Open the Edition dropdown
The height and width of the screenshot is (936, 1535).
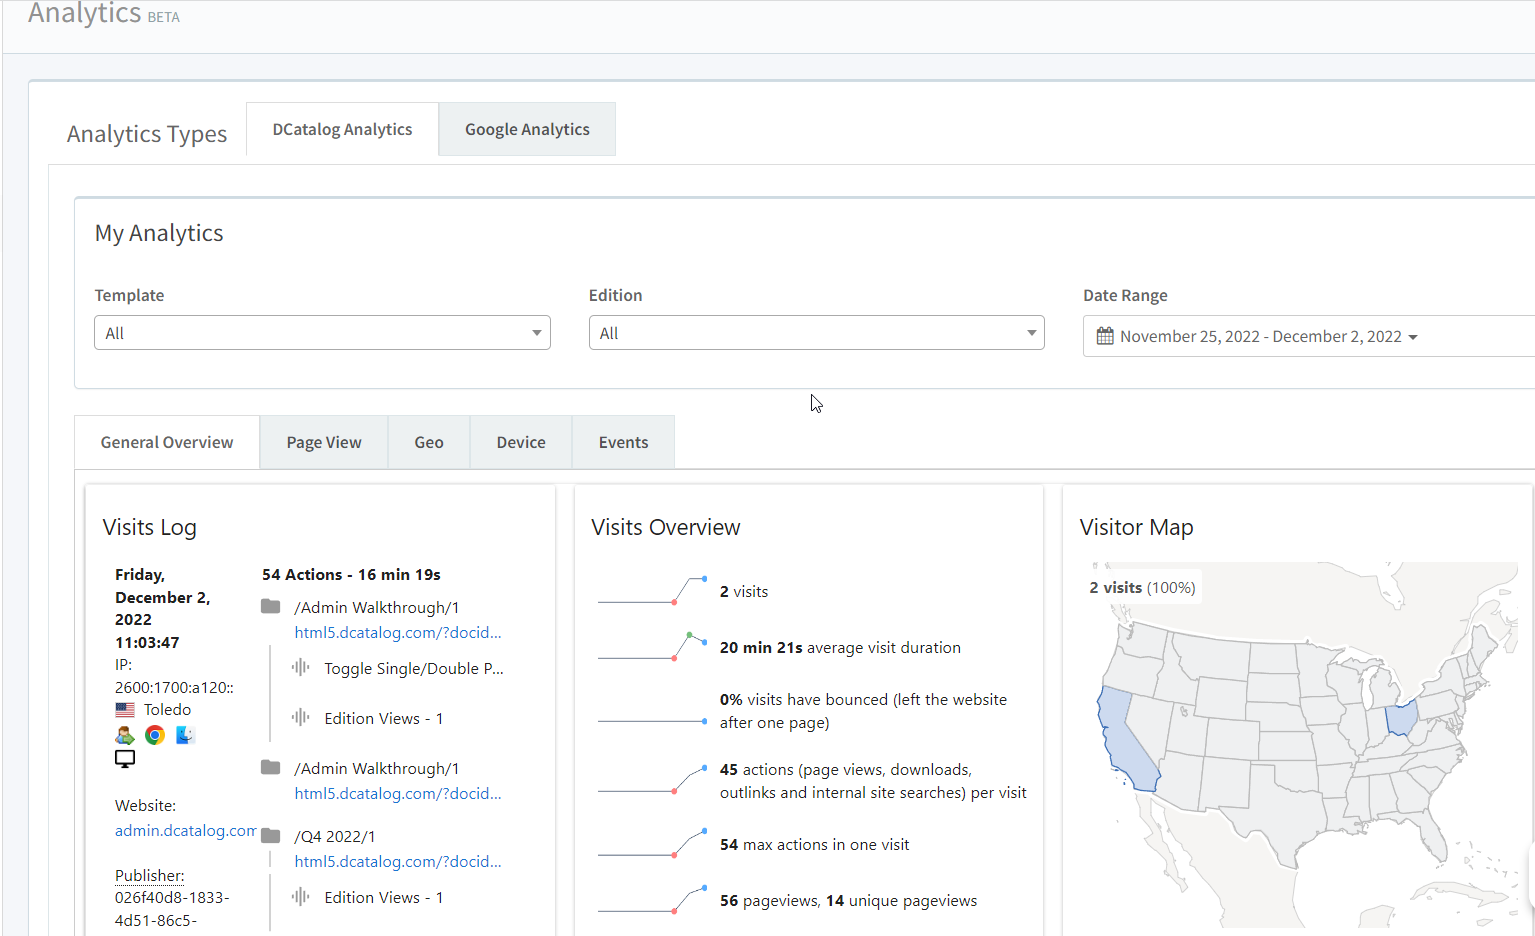tap(816, 333)
